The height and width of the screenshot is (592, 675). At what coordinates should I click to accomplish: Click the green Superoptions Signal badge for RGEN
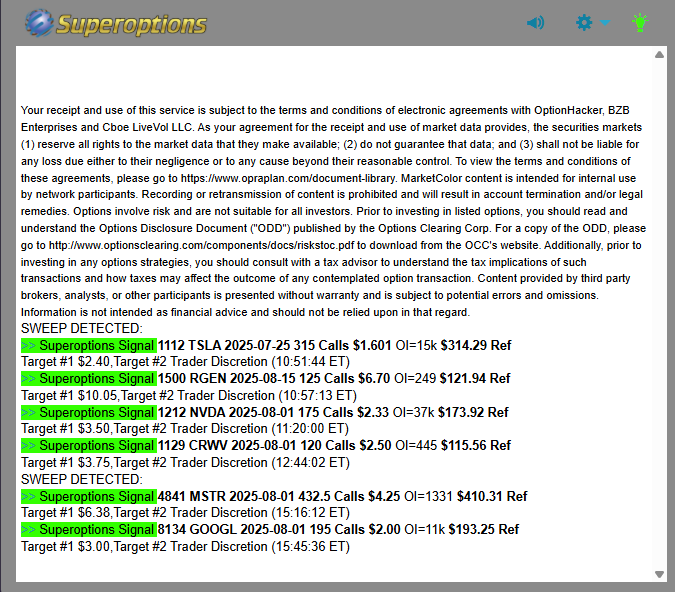click(88, 379)
